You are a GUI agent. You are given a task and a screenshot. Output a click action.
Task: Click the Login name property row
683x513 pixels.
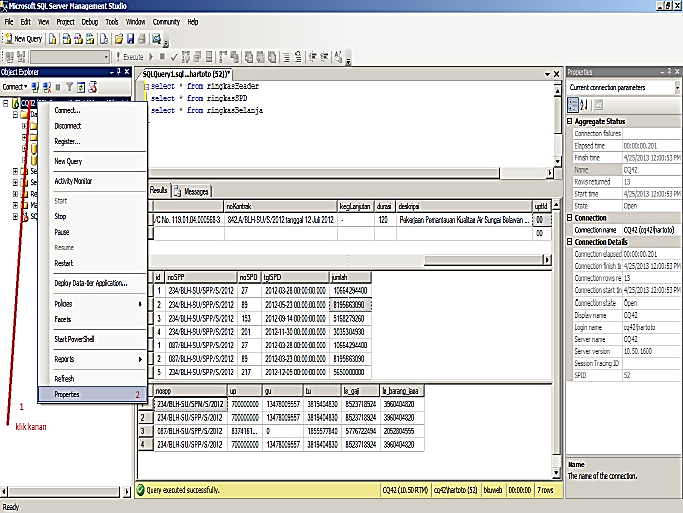(x=624, y=327)
